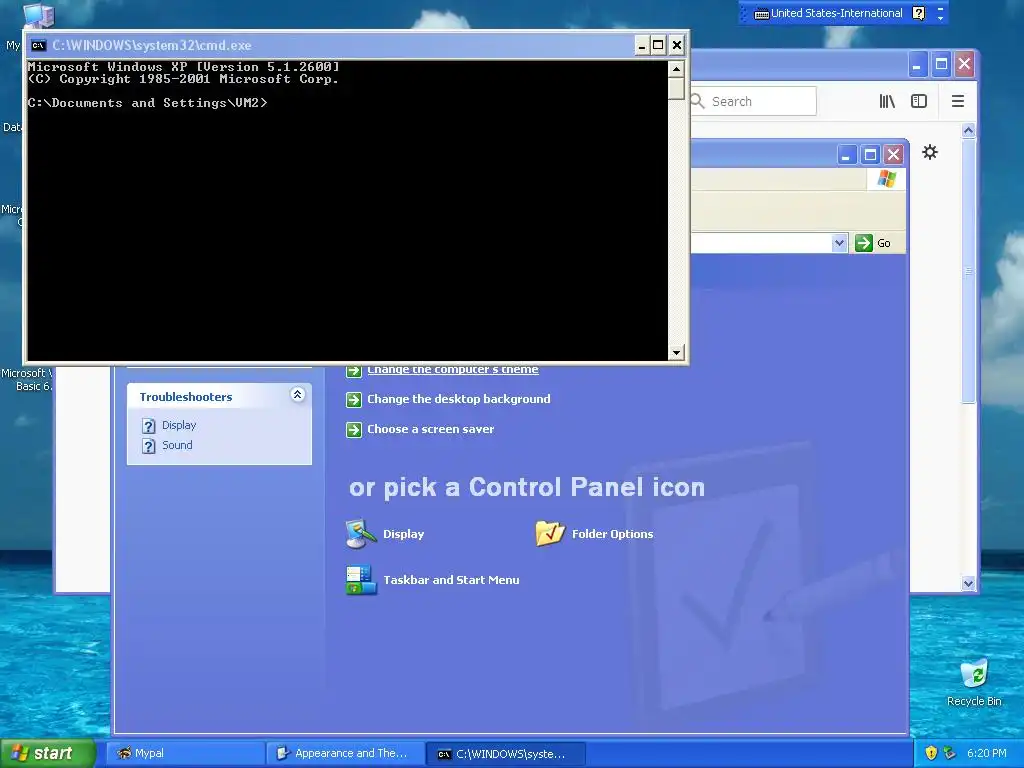This screenshot has width=1024, height=768.
Task: Switch to Appearance and Themes taskbar button
Action: pos(345,753)
